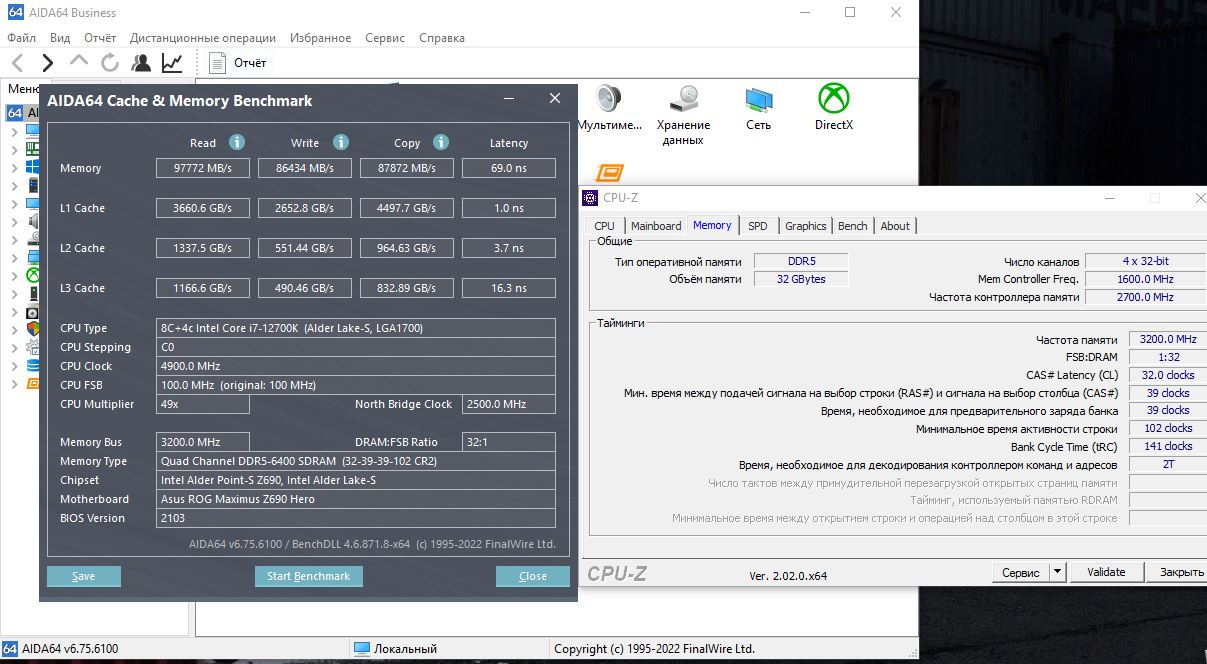Click the CPU Type field showing Core i7-12700K
The width and height of the screenshot is (1207, 664).
pyautogui.click(x=356, y=328)
